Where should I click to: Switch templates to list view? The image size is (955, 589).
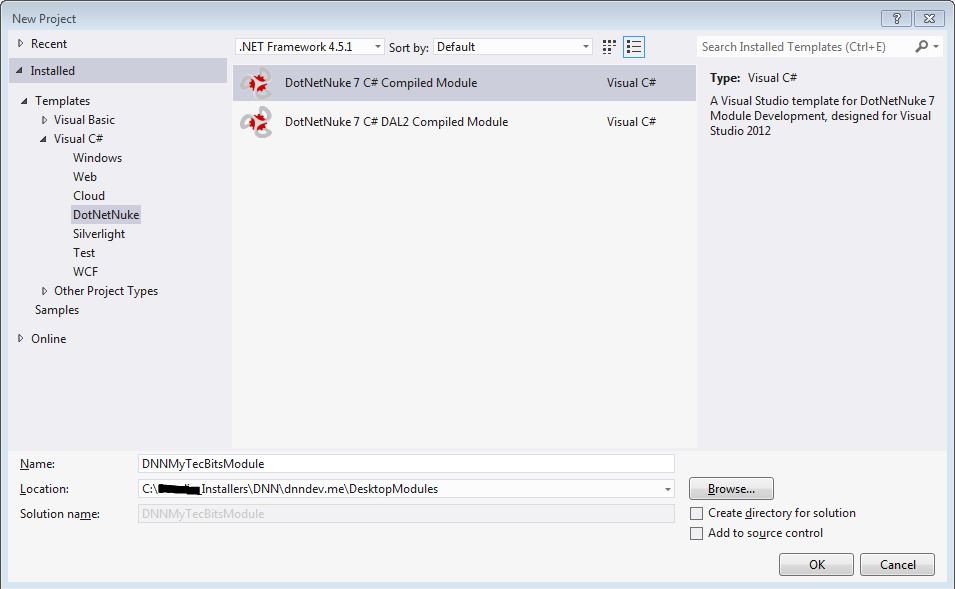coord(634,46)
